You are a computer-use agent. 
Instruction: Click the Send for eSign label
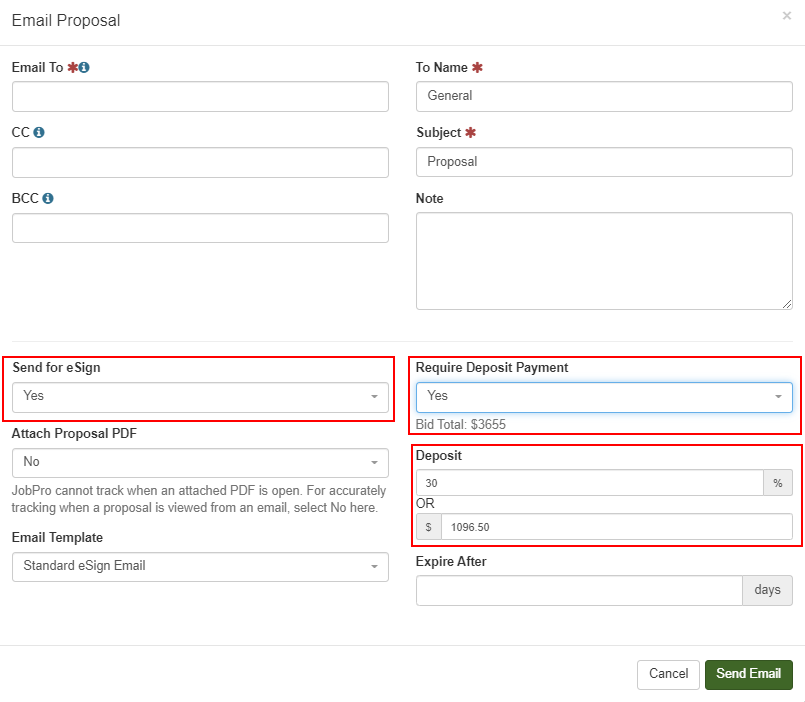pyautogui.click(x=56, y=368)
